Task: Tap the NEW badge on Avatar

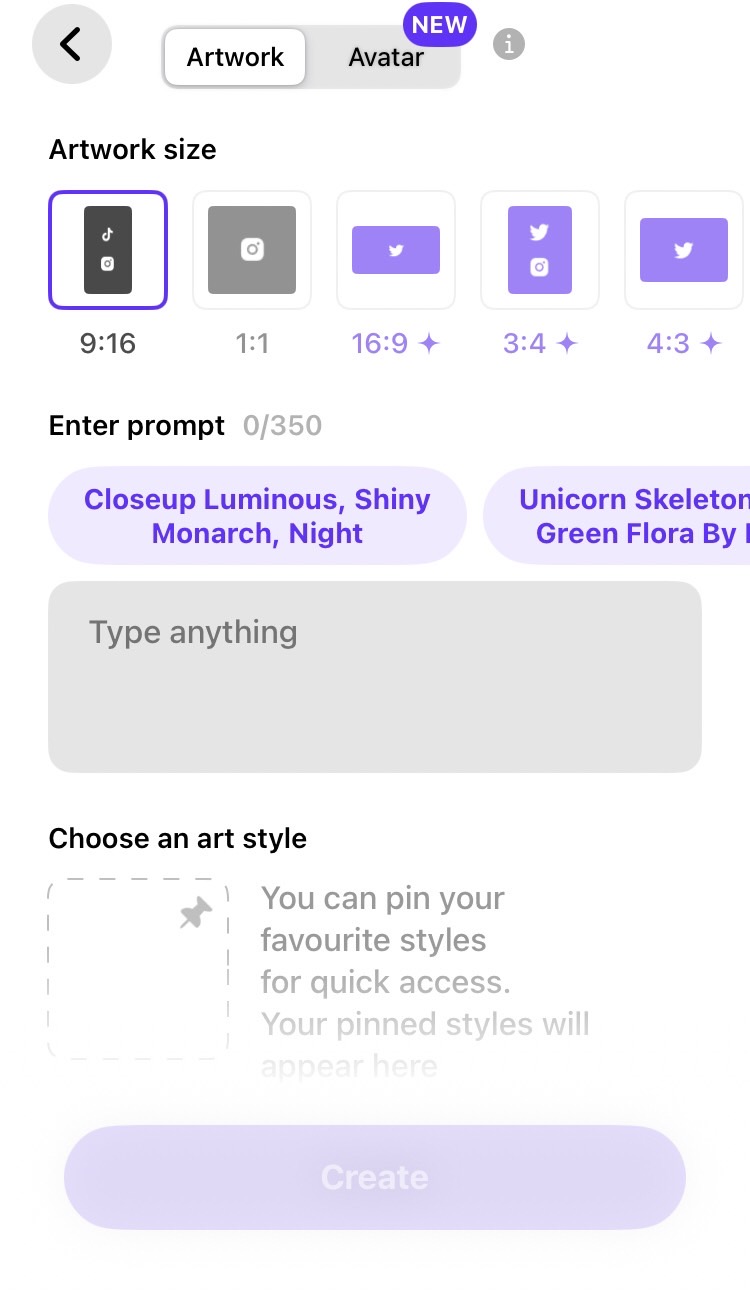Action: [x=439, y=25]
